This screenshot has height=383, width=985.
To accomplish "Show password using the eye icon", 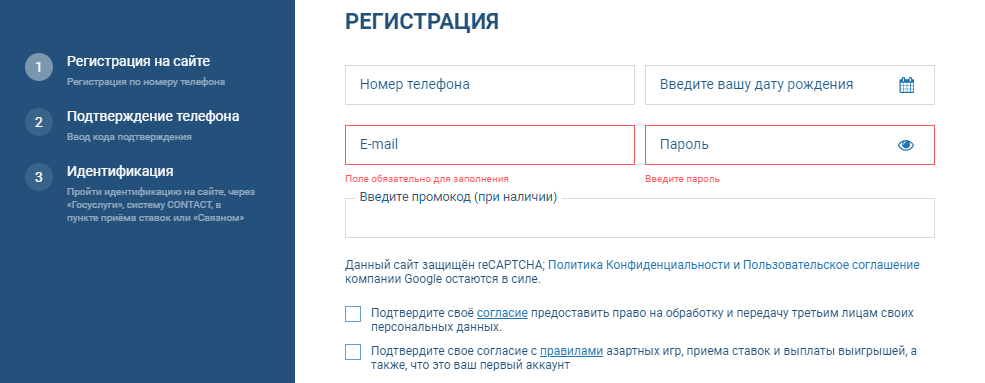I will pos(906,145).
